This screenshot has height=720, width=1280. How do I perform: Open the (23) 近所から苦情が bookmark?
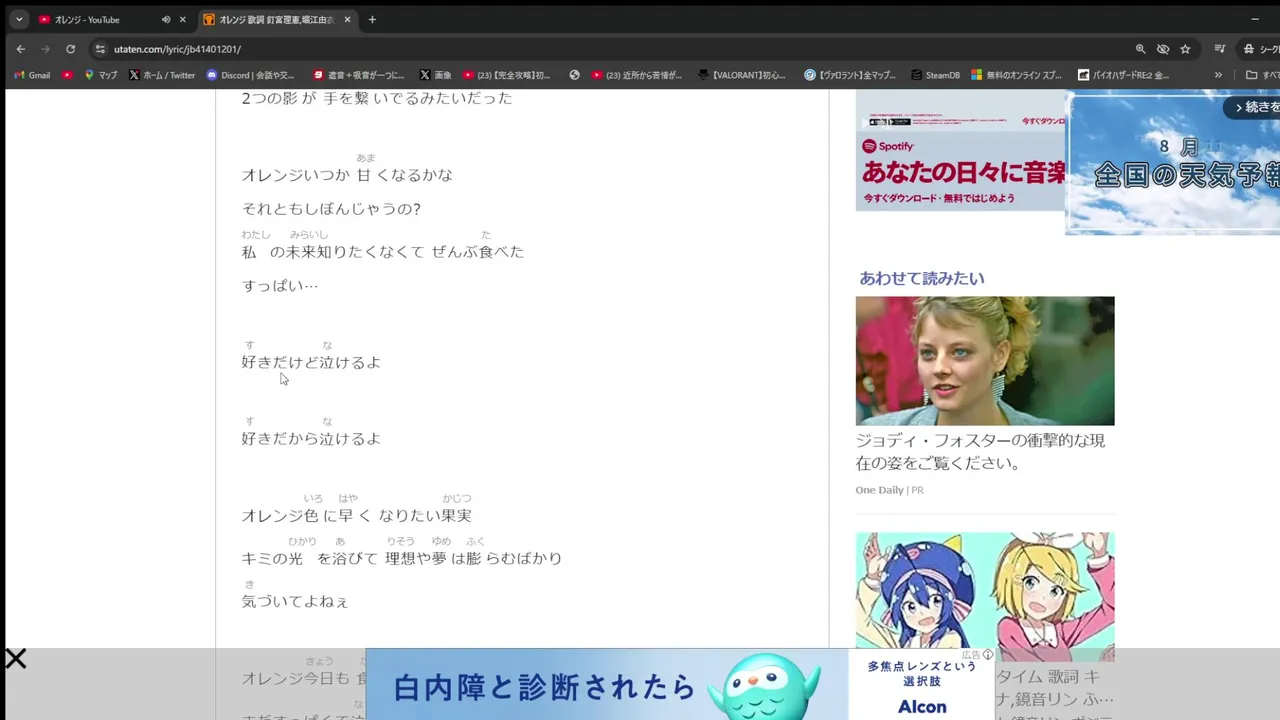pos(637,75)
